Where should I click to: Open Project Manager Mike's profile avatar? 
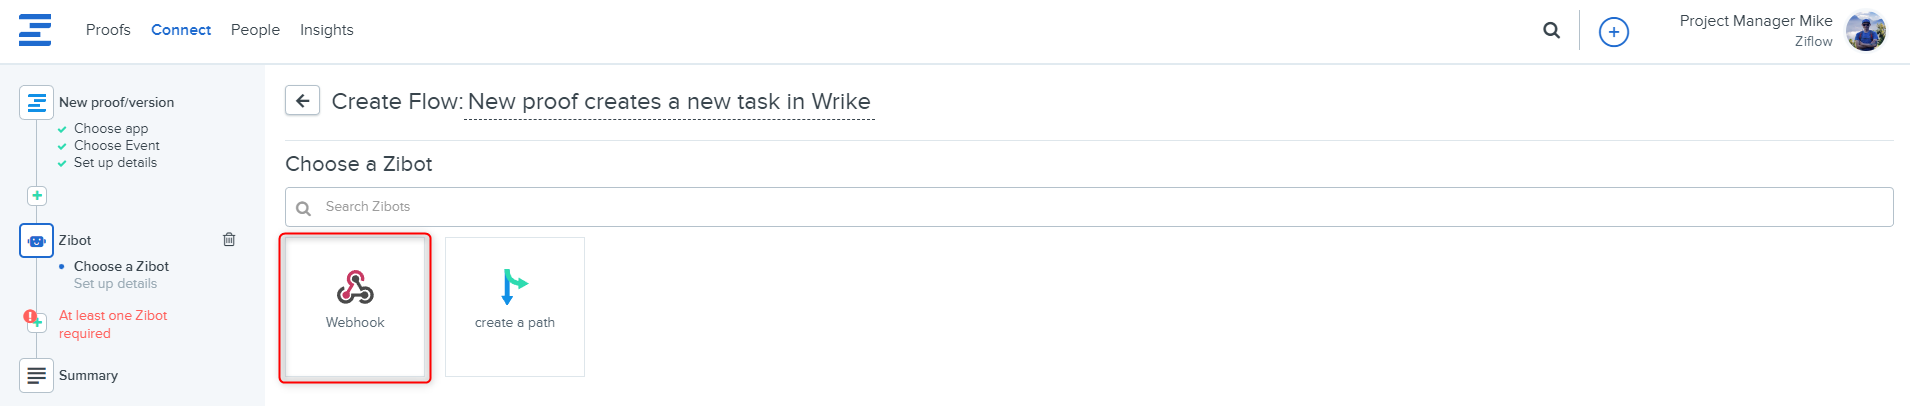[x=1865, y=31]
